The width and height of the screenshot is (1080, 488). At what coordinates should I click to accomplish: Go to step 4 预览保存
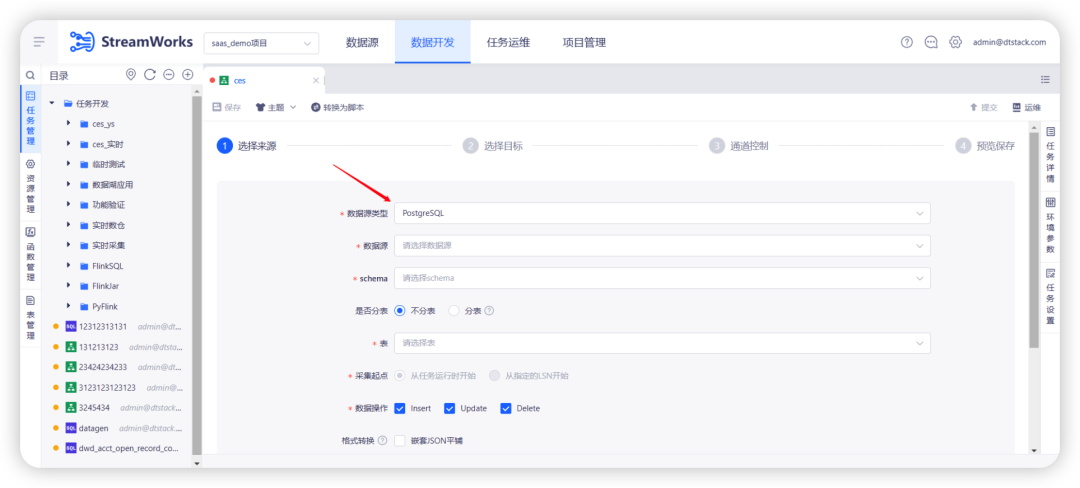click(985, 146)
